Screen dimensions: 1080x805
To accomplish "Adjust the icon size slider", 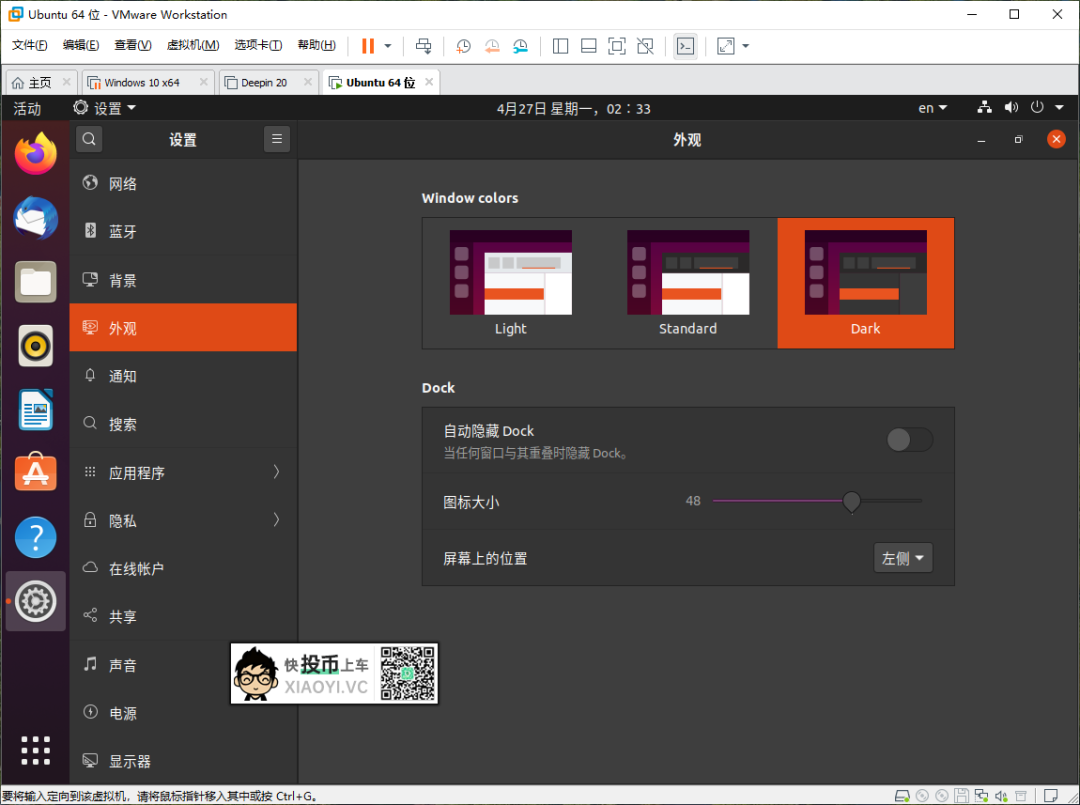I will coord(851,502).
